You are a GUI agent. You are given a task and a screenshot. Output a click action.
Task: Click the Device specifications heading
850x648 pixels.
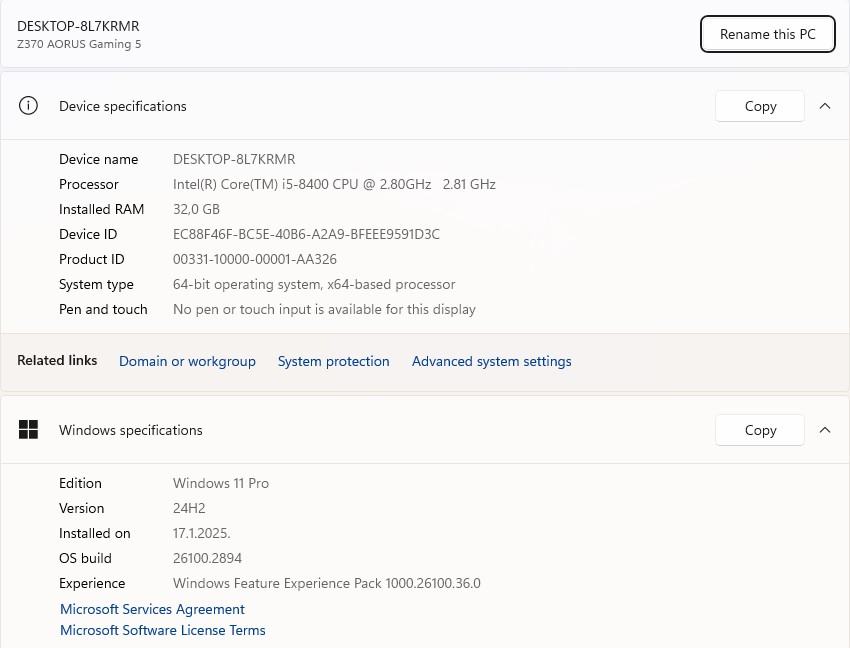pyautogui.click(x=122, y=106)
